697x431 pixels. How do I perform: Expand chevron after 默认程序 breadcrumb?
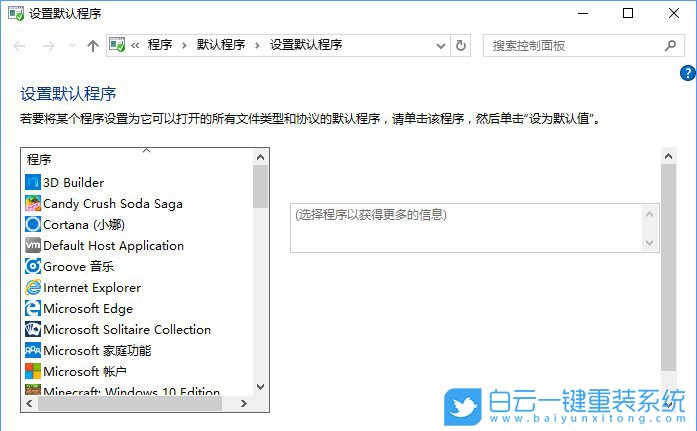click(x=257, y=45)
